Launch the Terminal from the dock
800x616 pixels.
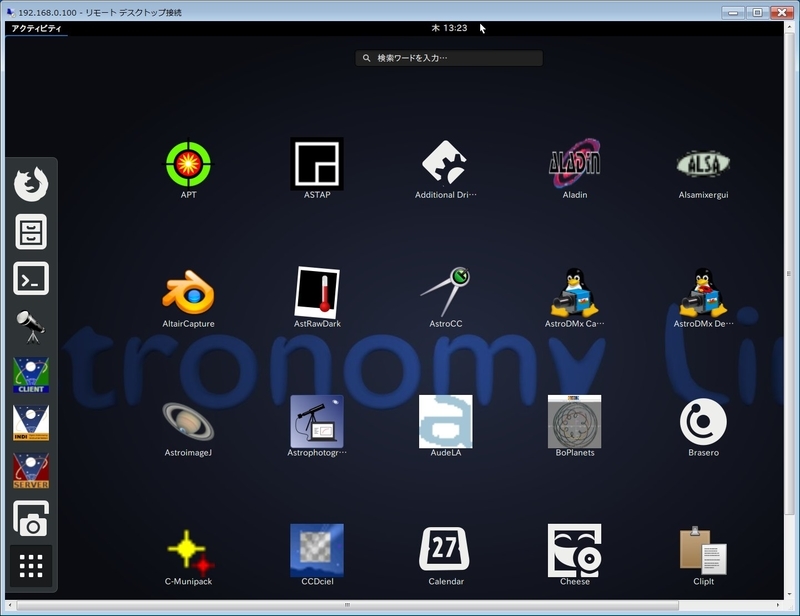[x=32, y=281]
